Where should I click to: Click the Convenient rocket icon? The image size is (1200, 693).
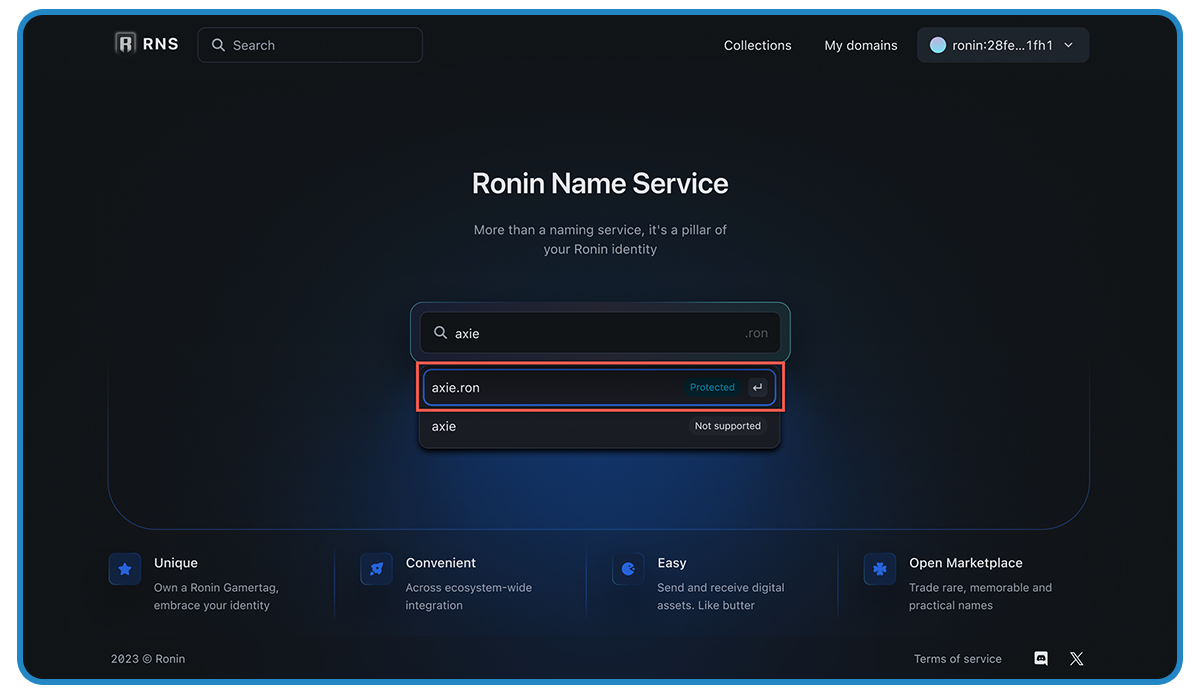(x=377, y=569)
